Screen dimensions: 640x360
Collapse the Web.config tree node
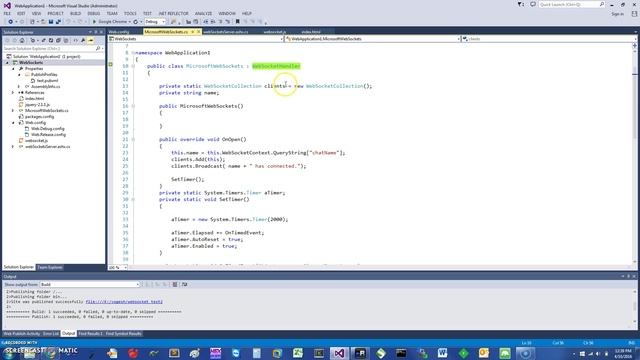[13, 122]
